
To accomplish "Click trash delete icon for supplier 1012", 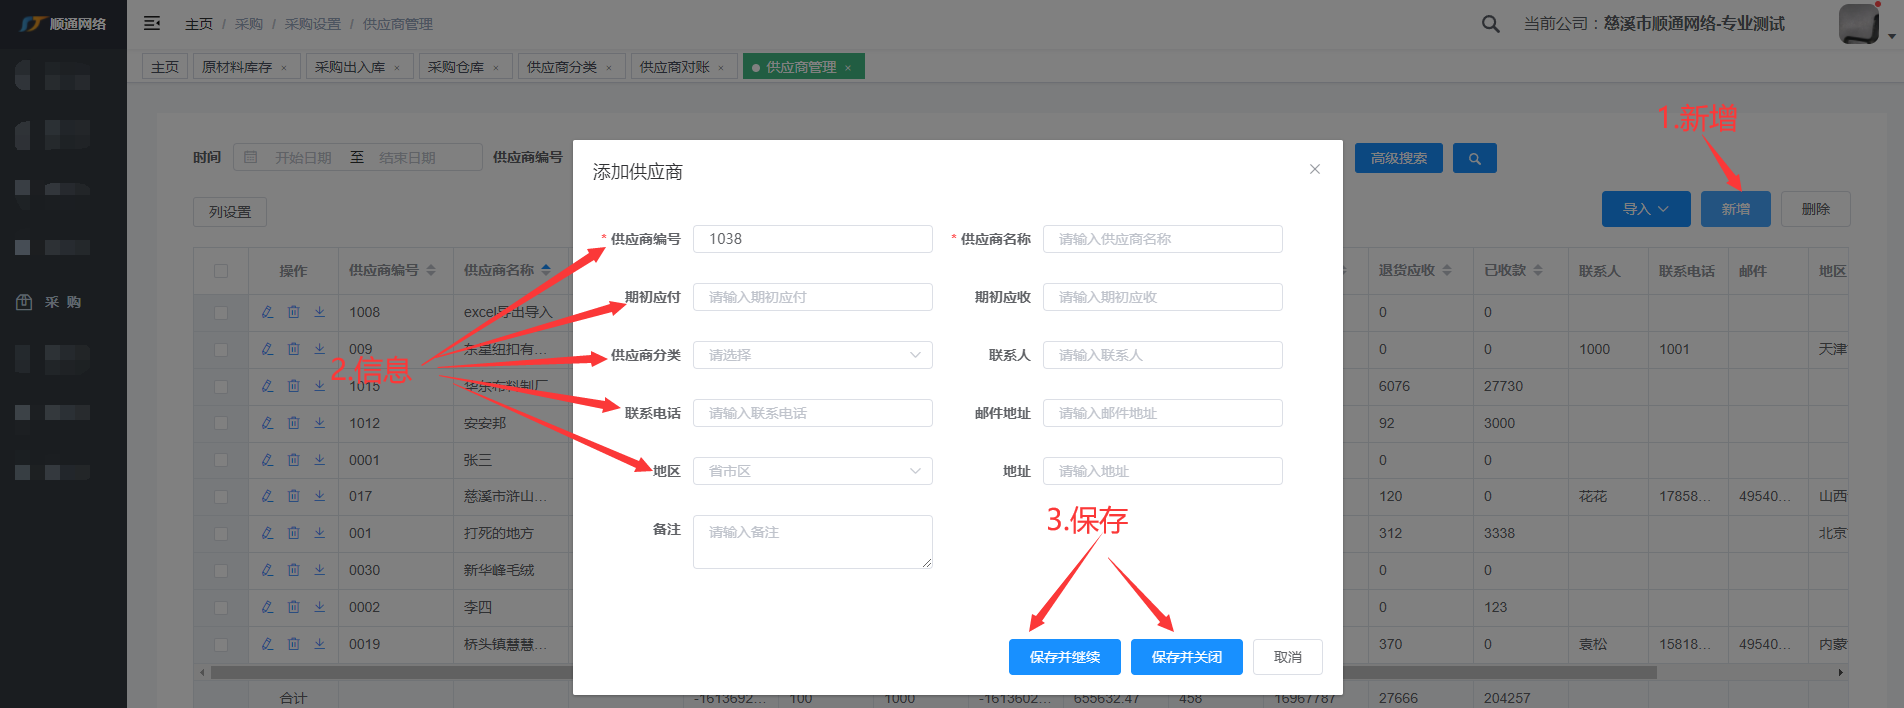I will [293, 423].
